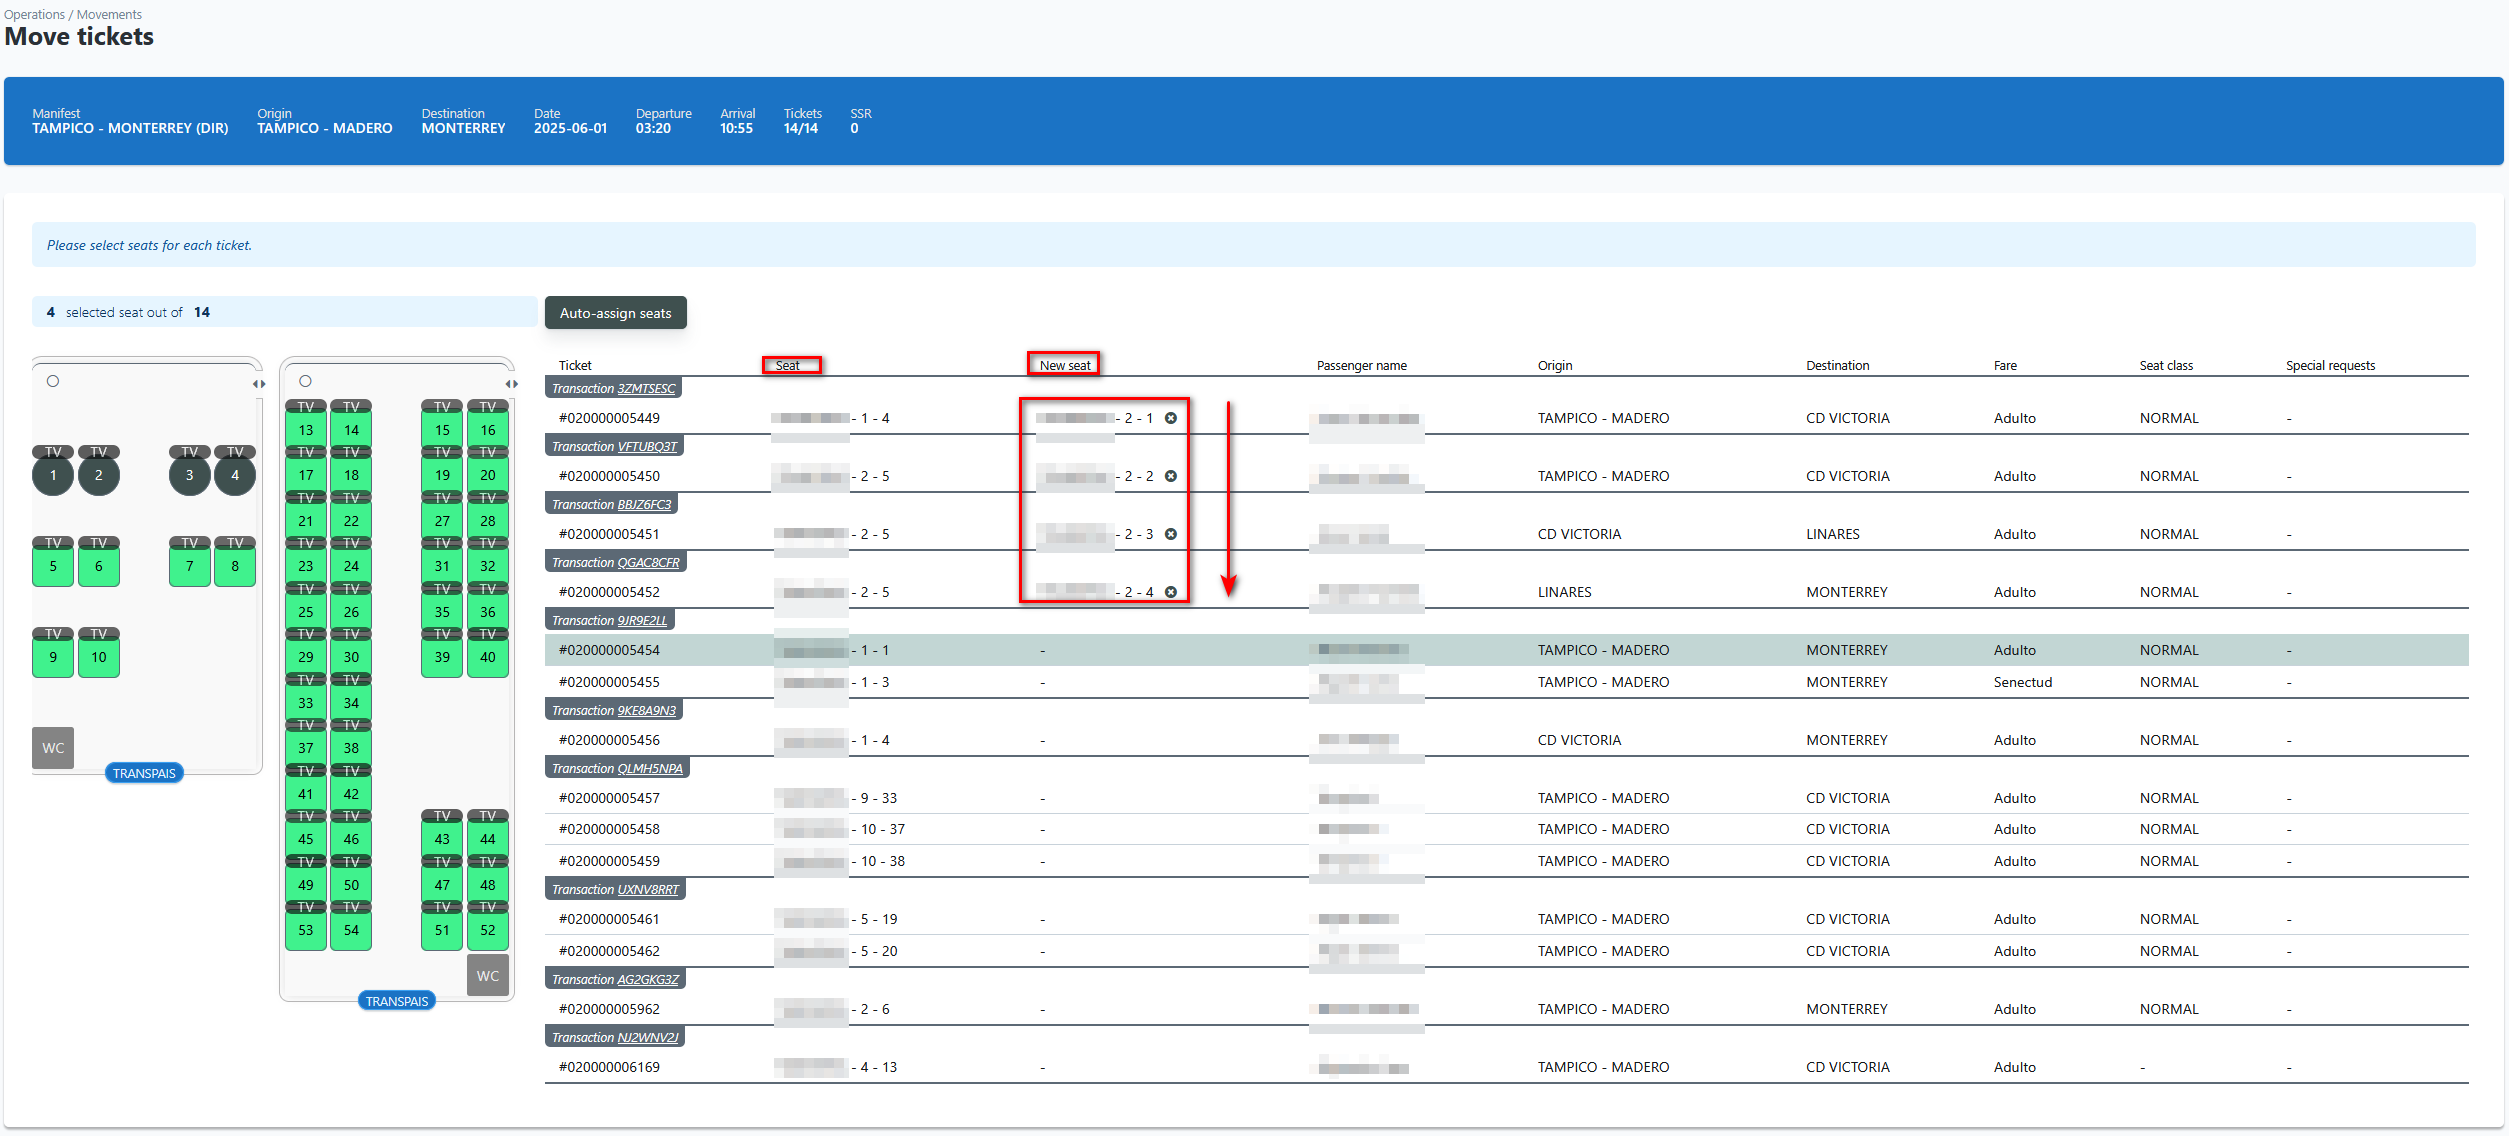Screen dimensions: 2509x1136
Task: Click Auto-assign seats button
Action: pos(616,313)
